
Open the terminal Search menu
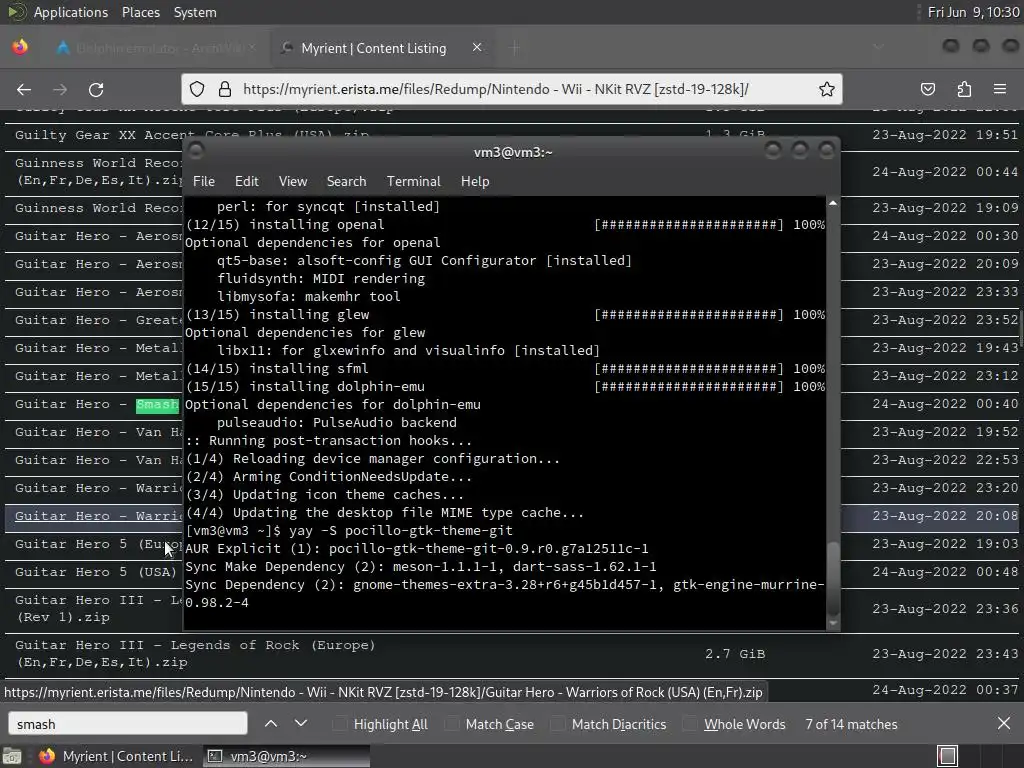(x=346, y=182)
